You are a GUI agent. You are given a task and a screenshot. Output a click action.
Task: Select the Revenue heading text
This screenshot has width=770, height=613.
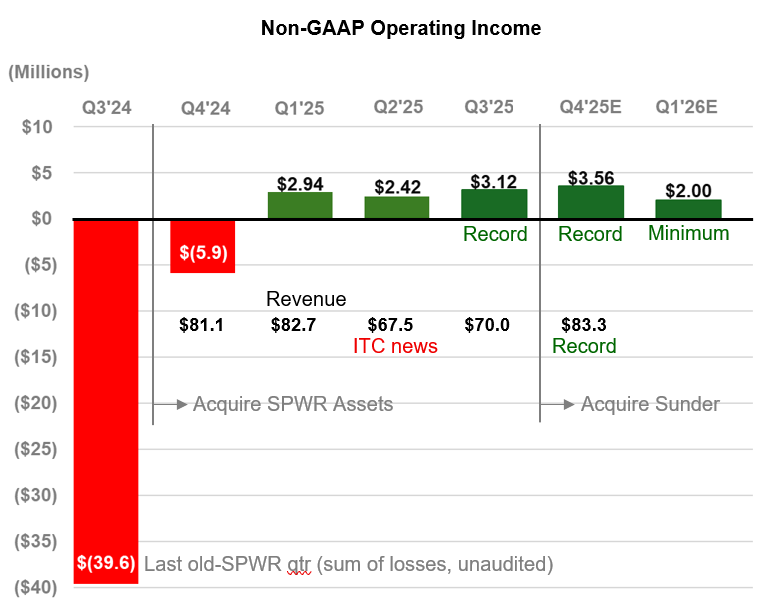(x=306, y=299)
